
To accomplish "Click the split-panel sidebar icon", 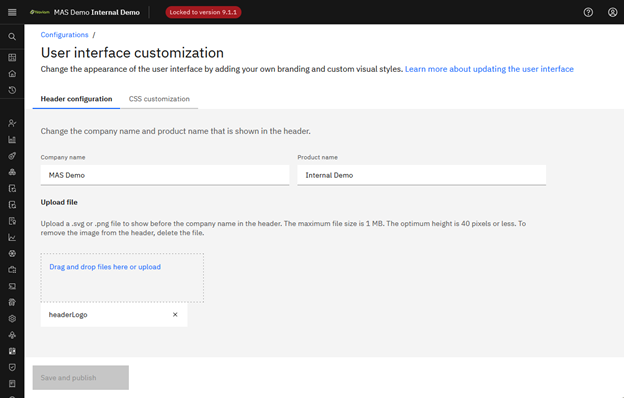I will click(12, 351).
